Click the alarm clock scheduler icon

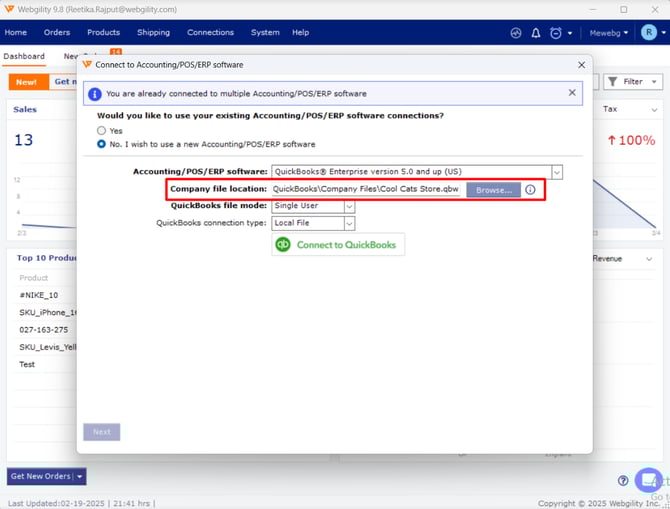[556, 33]
